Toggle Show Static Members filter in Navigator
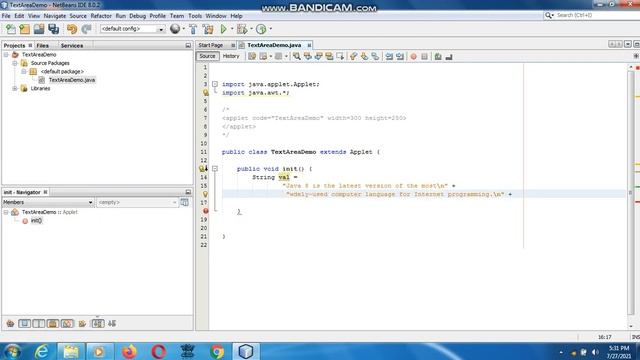Viewport: 640px width, 360px height. tap(39, 324)
